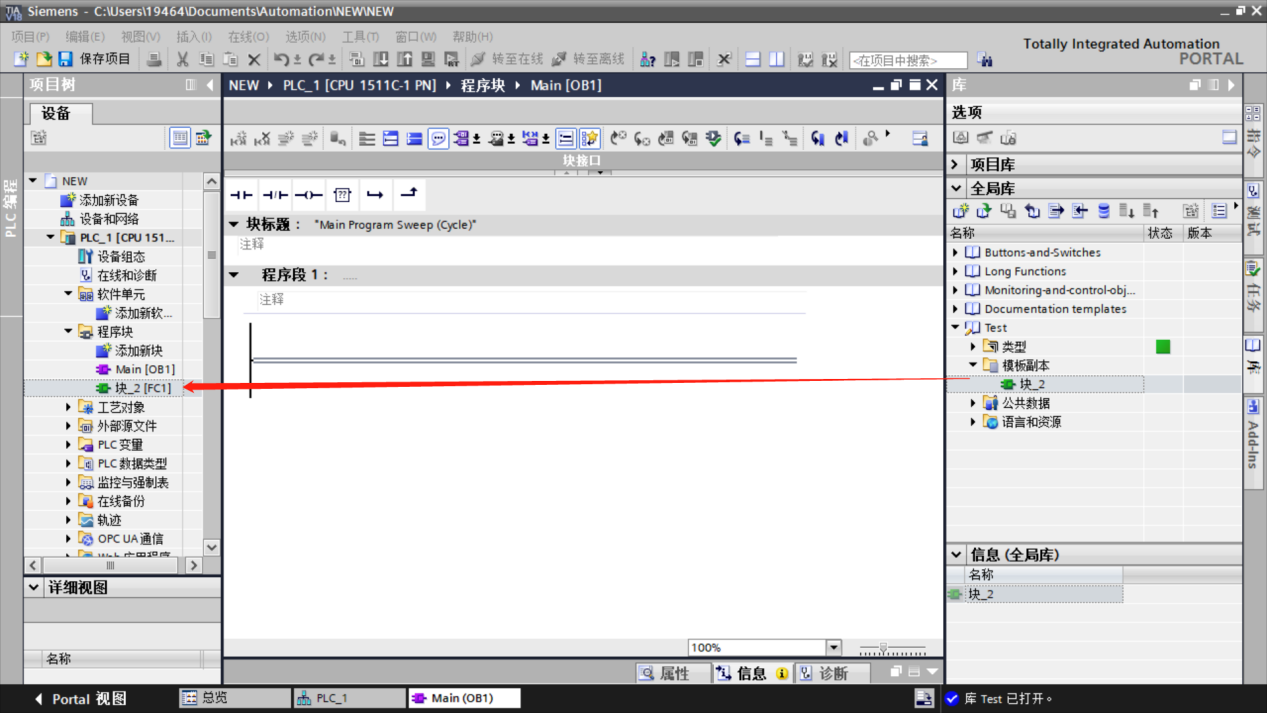Image resolution: width=1267 pixels, height=713 pixels.
Task: Click the delete X icon in toolbar
Action: [254, 60]
